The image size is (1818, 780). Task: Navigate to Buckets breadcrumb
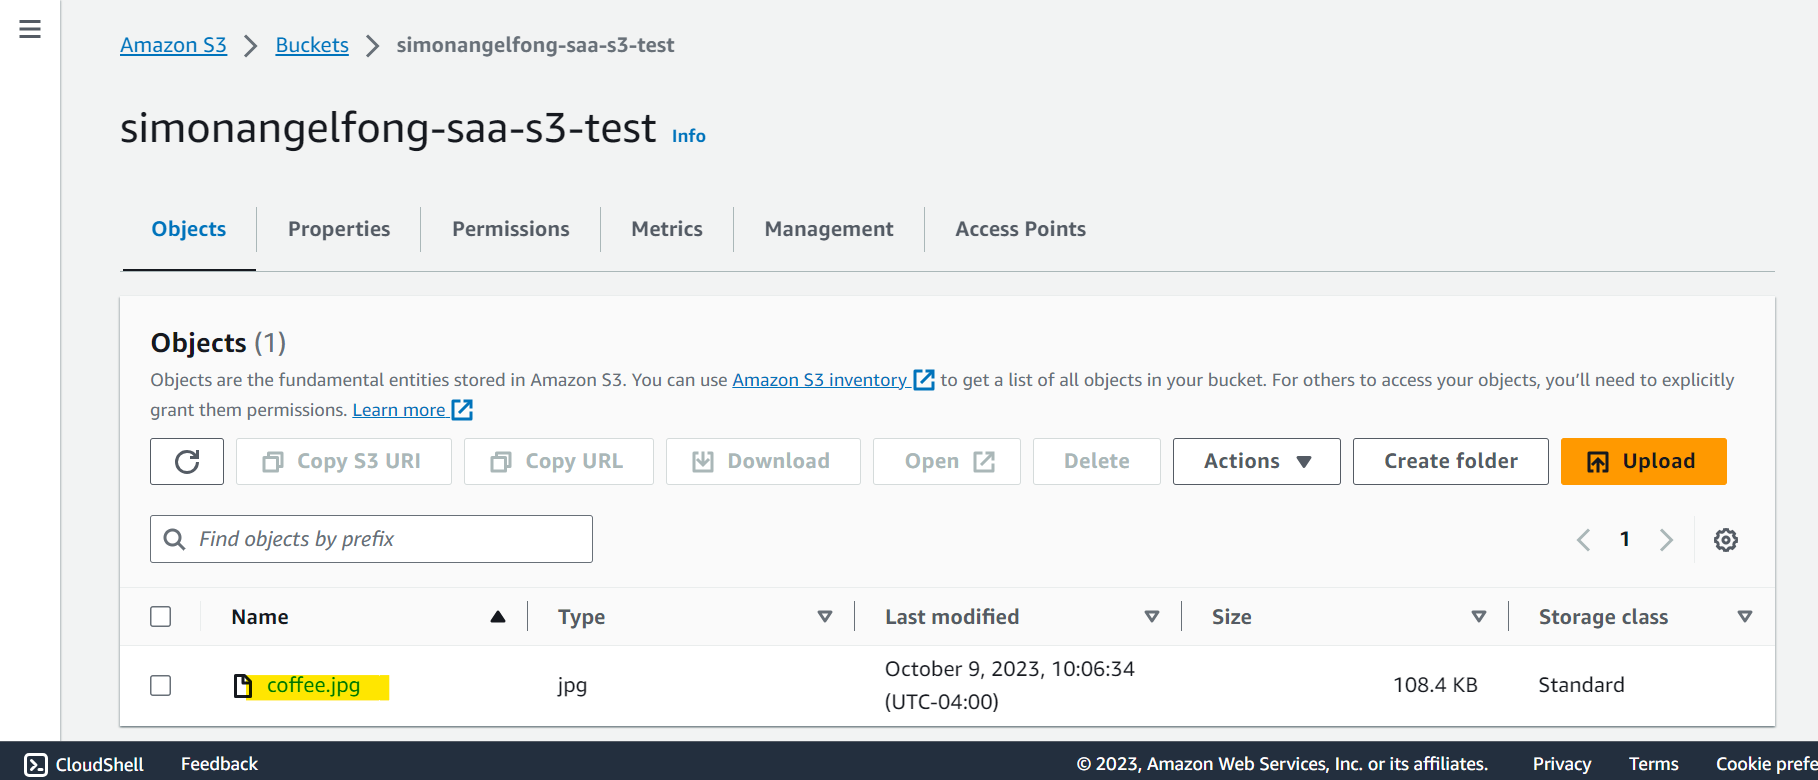click(x=312, y=45)
